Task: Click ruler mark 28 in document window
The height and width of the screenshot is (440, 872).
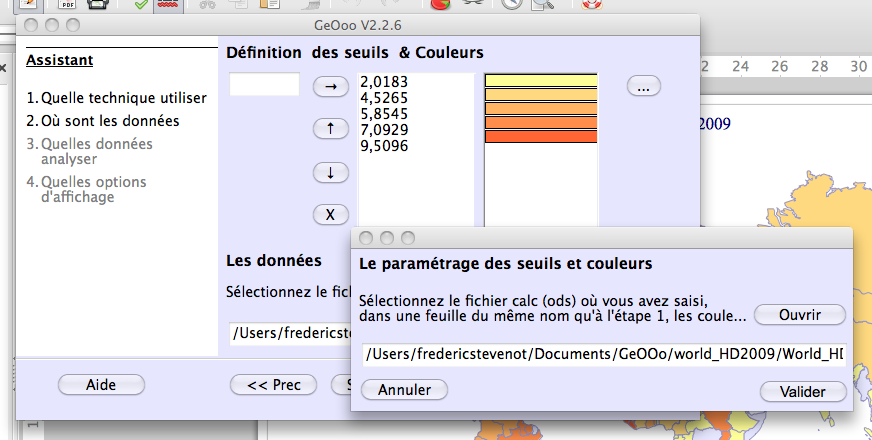Action: pos(820,66)
